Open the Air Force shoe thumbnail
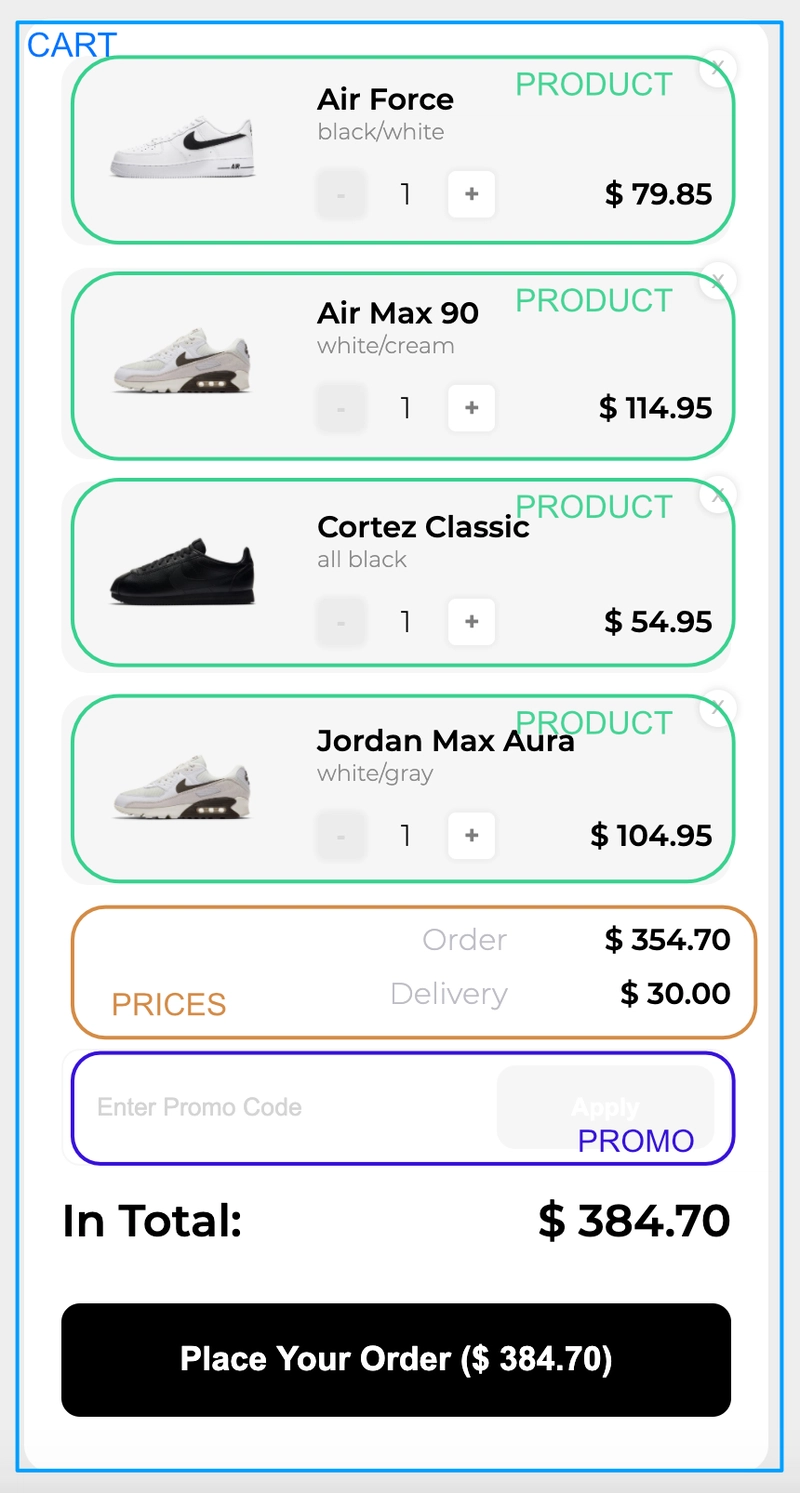This screenshot has height=1493, width=800. click(x=182, y=149)
